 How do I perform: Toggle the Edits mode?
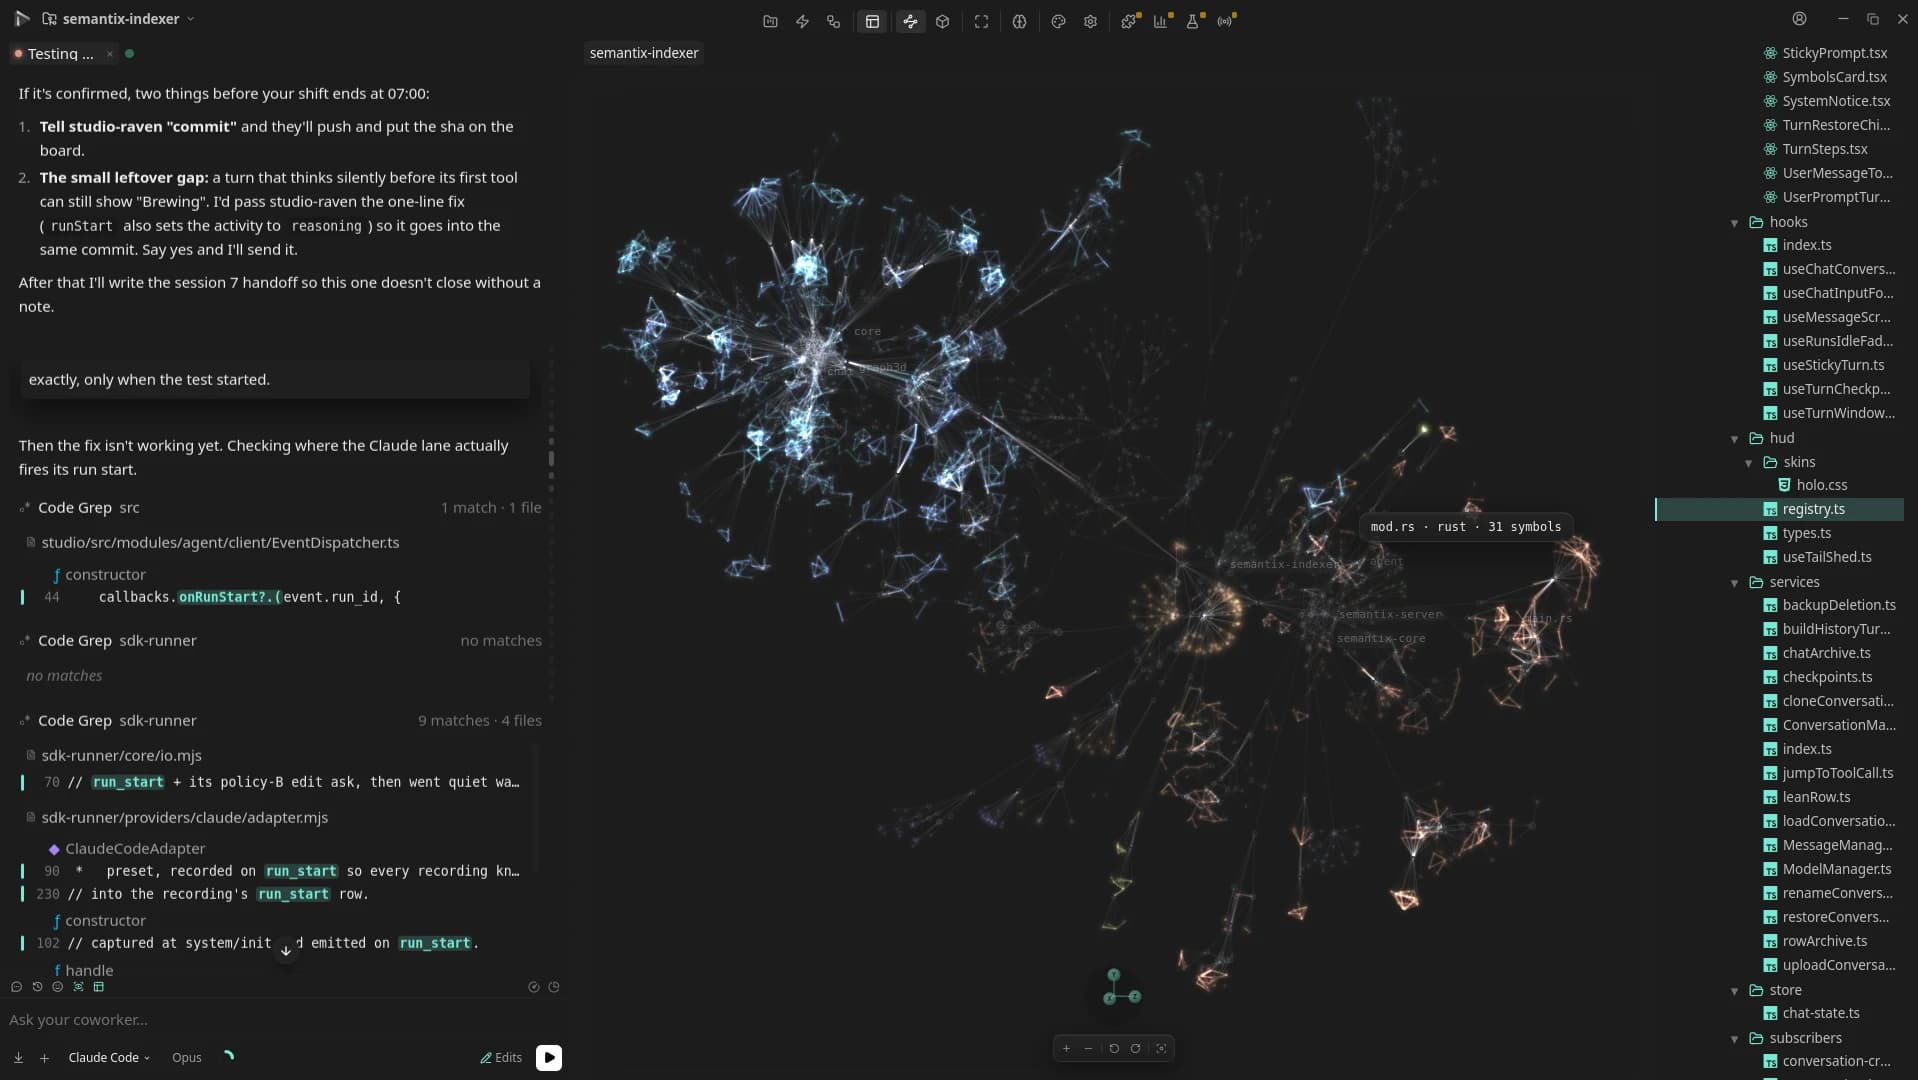(501, 1058)
